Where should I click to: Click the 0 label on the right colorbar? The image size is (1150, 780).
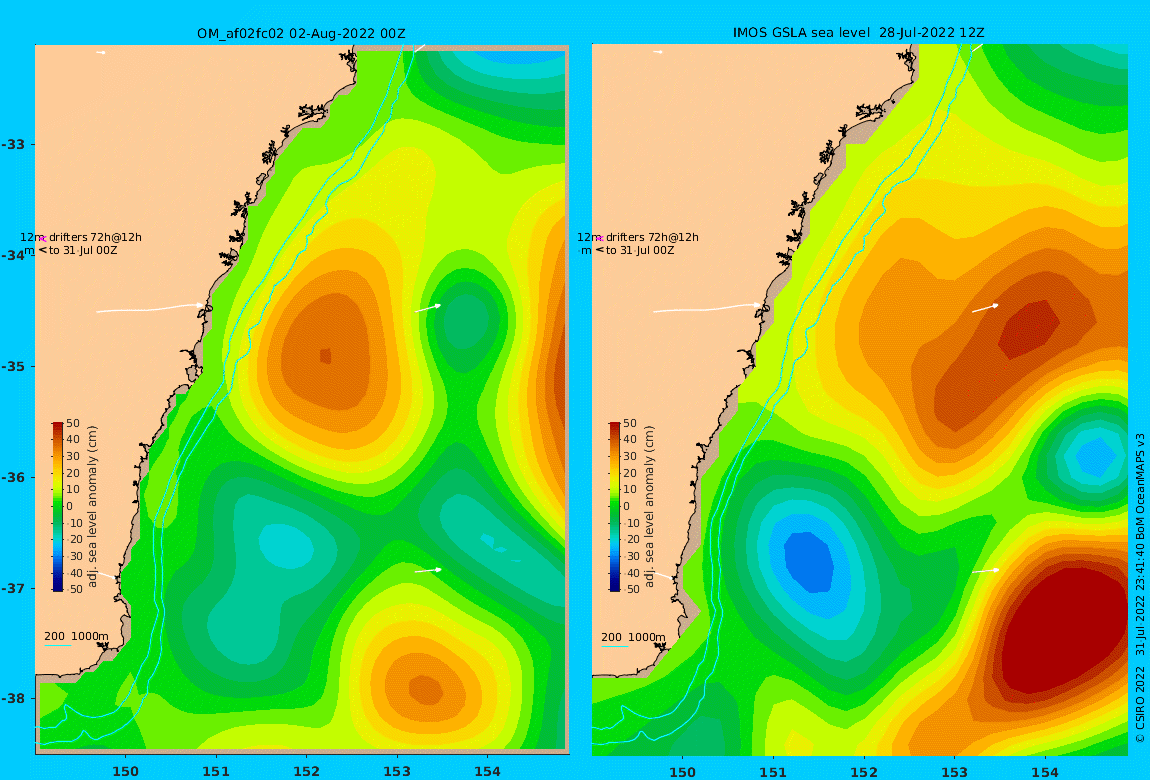626,507
